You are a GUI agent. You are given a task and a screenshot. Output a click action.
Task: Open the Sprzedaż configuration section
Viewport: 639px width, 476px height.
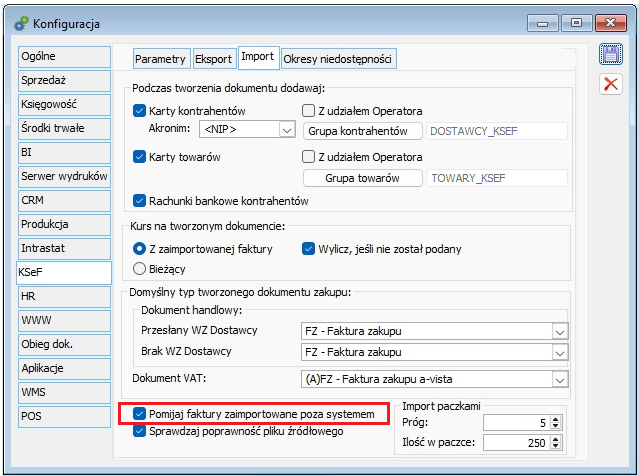[64, 80]
